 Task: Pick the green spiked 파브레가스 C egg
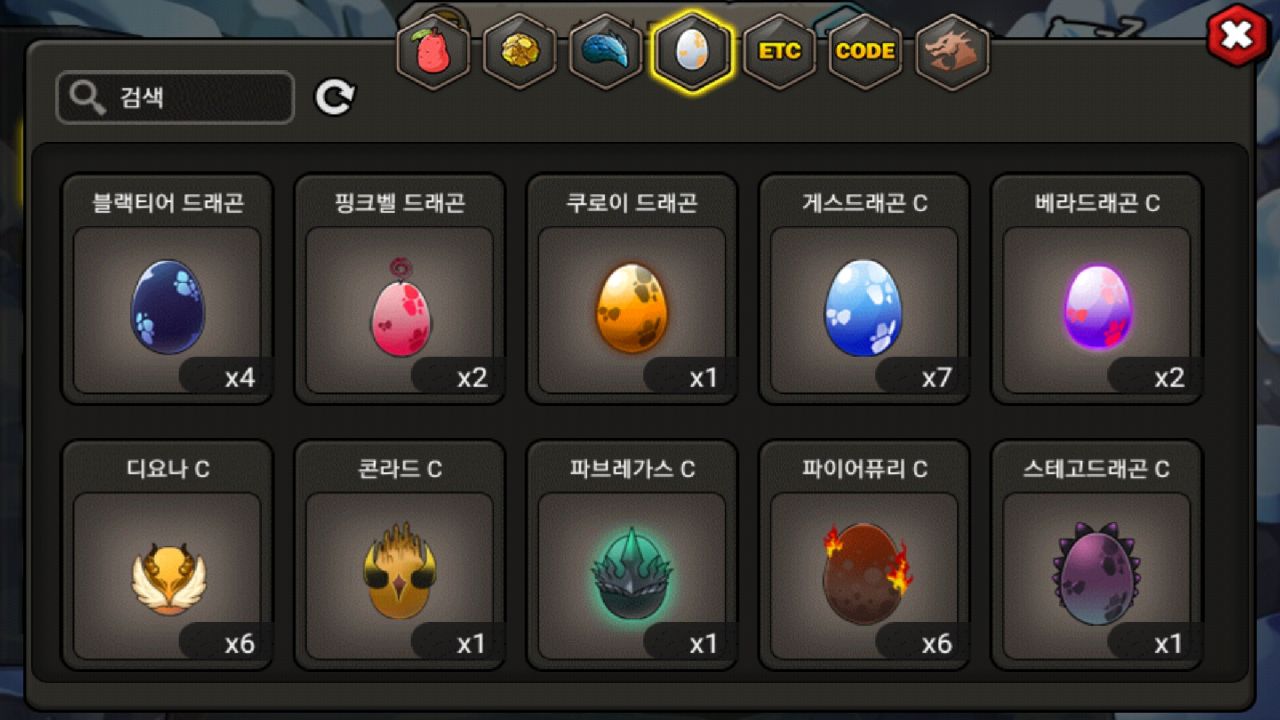pyautogui.click(x=632, y=555)
